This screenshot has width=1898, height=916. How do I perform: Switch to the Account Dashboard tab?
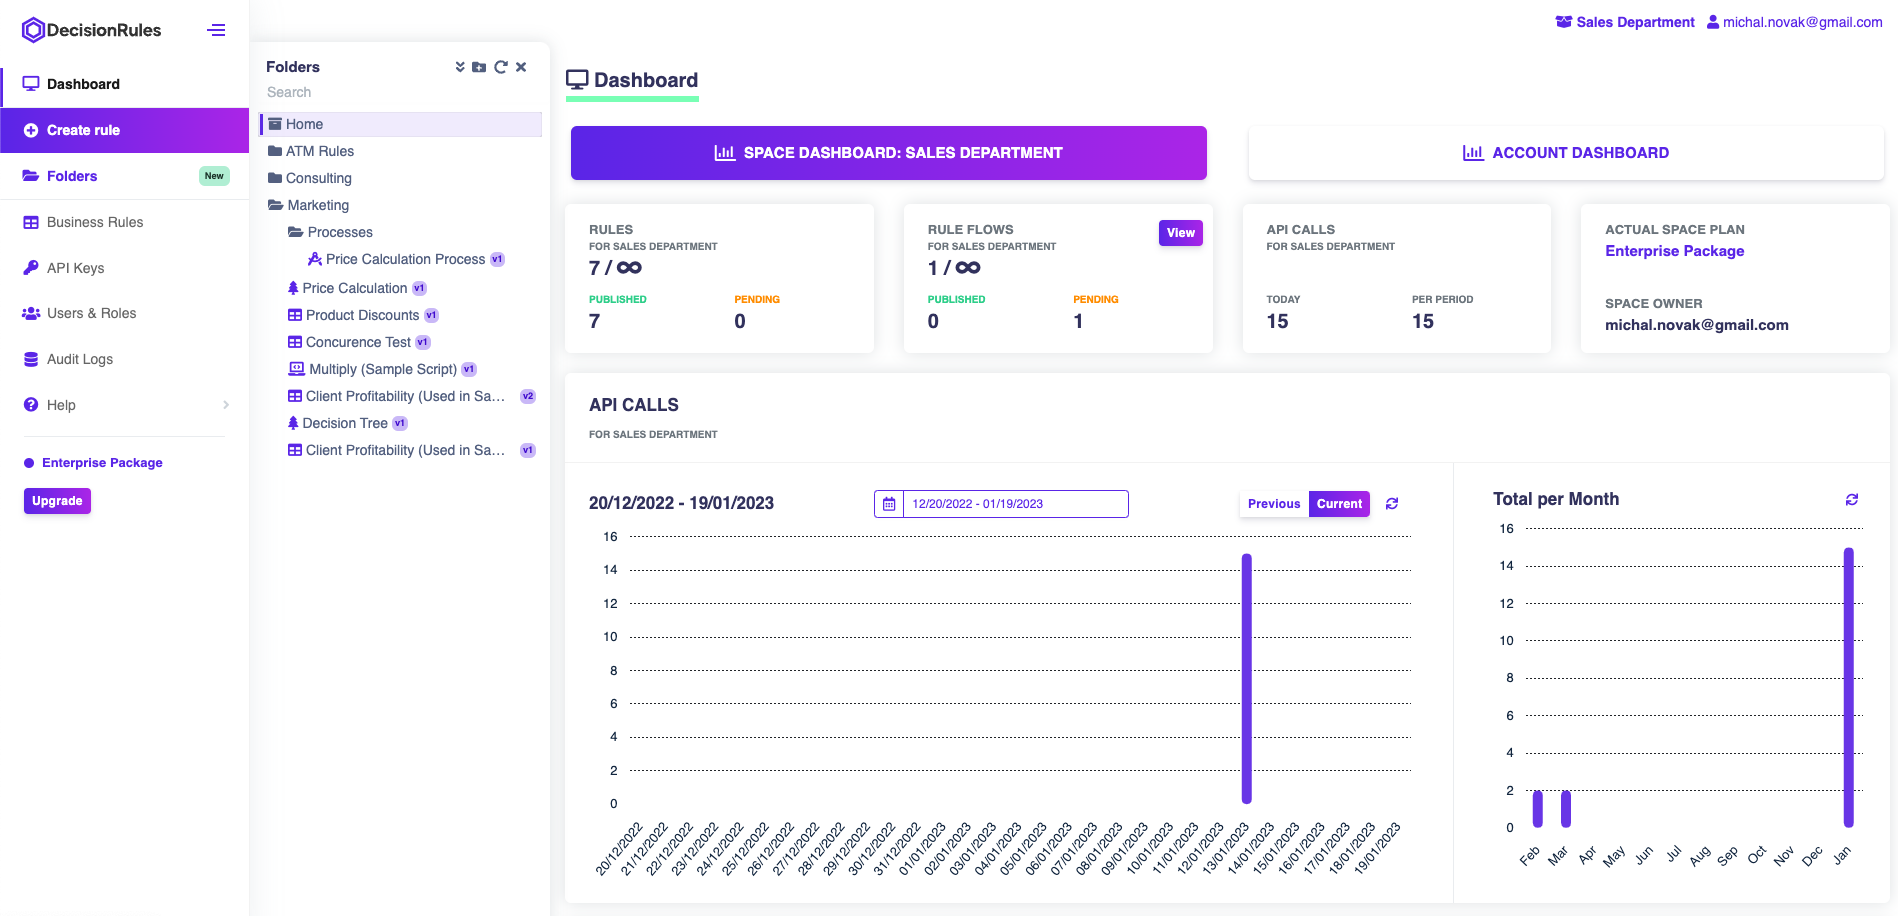tap(1566, 152)
